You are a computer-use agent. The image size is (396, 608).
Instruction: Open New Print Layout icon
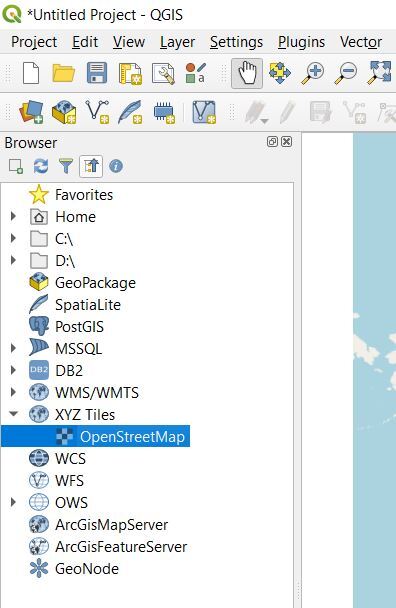pos(130,73)
